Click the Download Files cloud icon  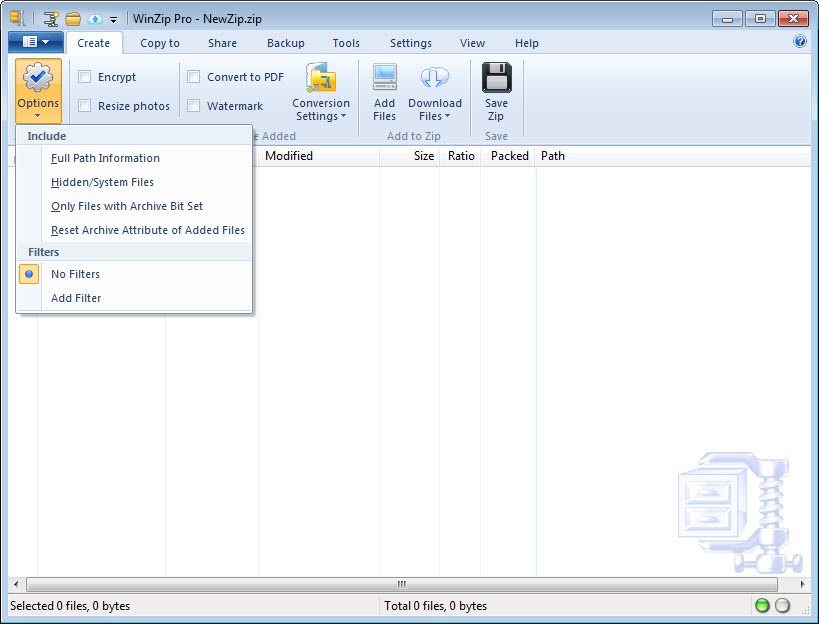point(435,77)
